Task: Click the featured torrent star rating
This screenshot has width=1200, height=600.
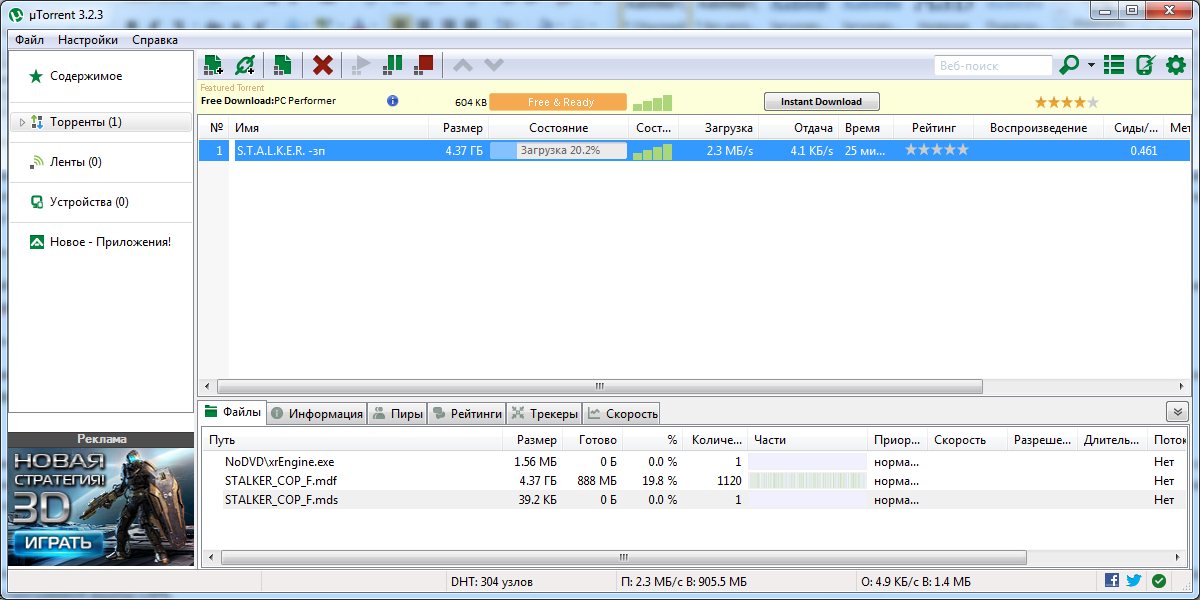Action: 1066,102
